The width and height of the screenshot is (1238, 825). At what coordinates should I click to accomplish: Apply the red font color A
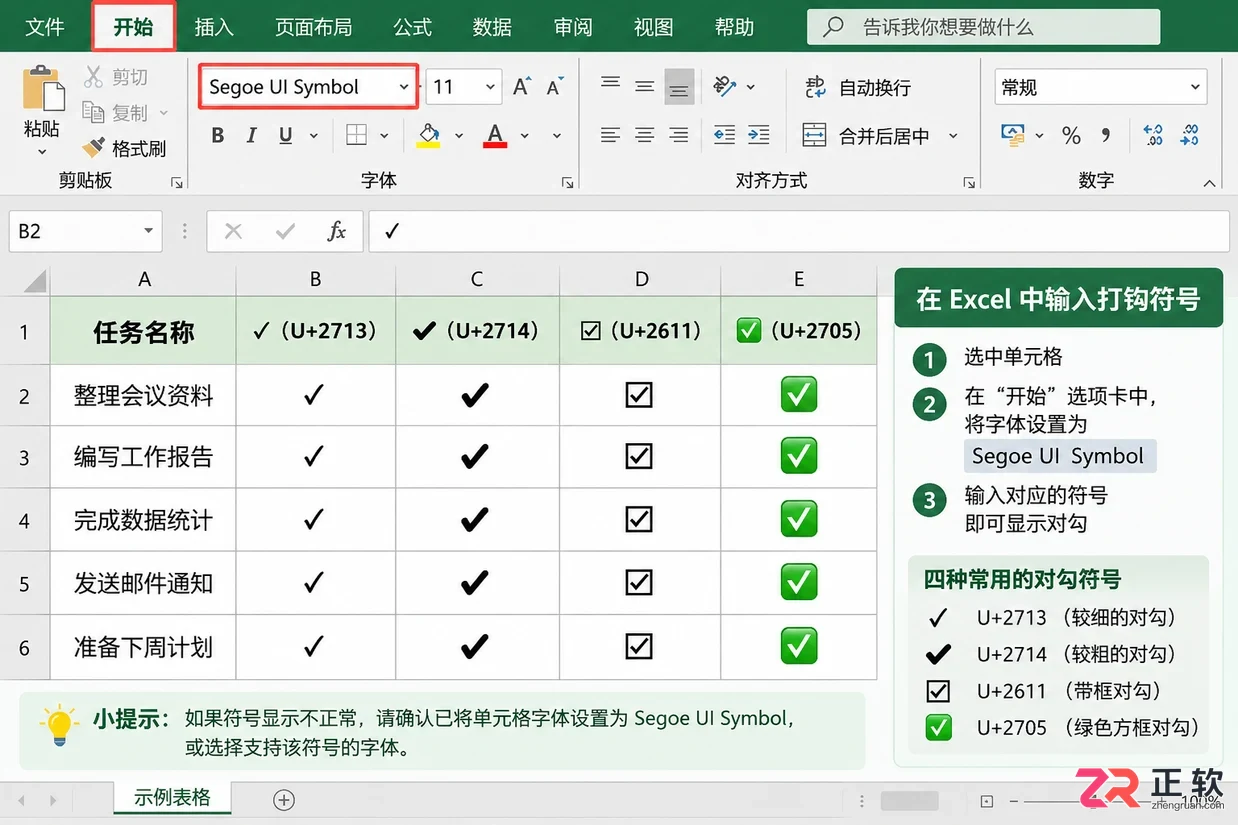coord(495,135)
